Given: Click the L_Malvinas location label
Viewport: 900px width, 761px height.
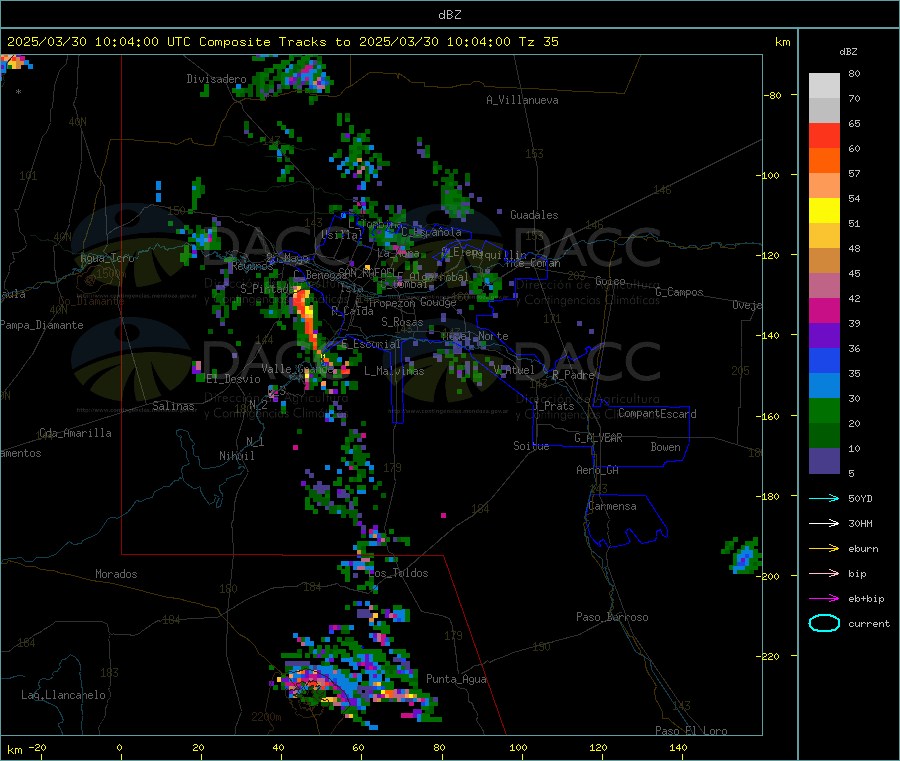Looking at the screenshot, I should coord(394,371).
